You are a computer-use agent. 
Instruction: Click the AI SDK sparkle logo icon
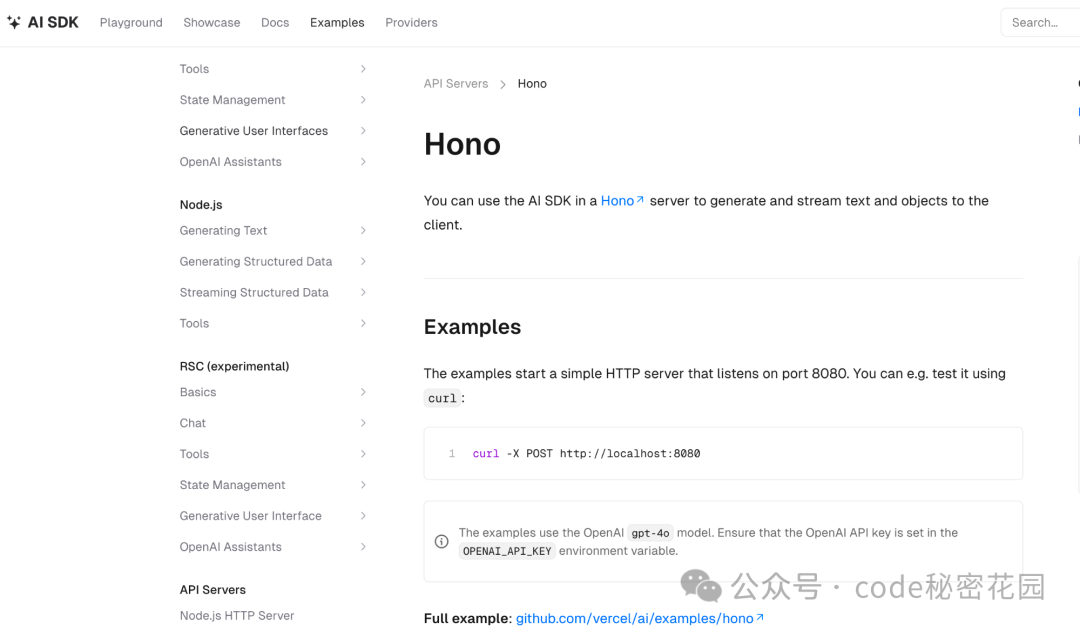pyautogui.click(x=14, y=21)
